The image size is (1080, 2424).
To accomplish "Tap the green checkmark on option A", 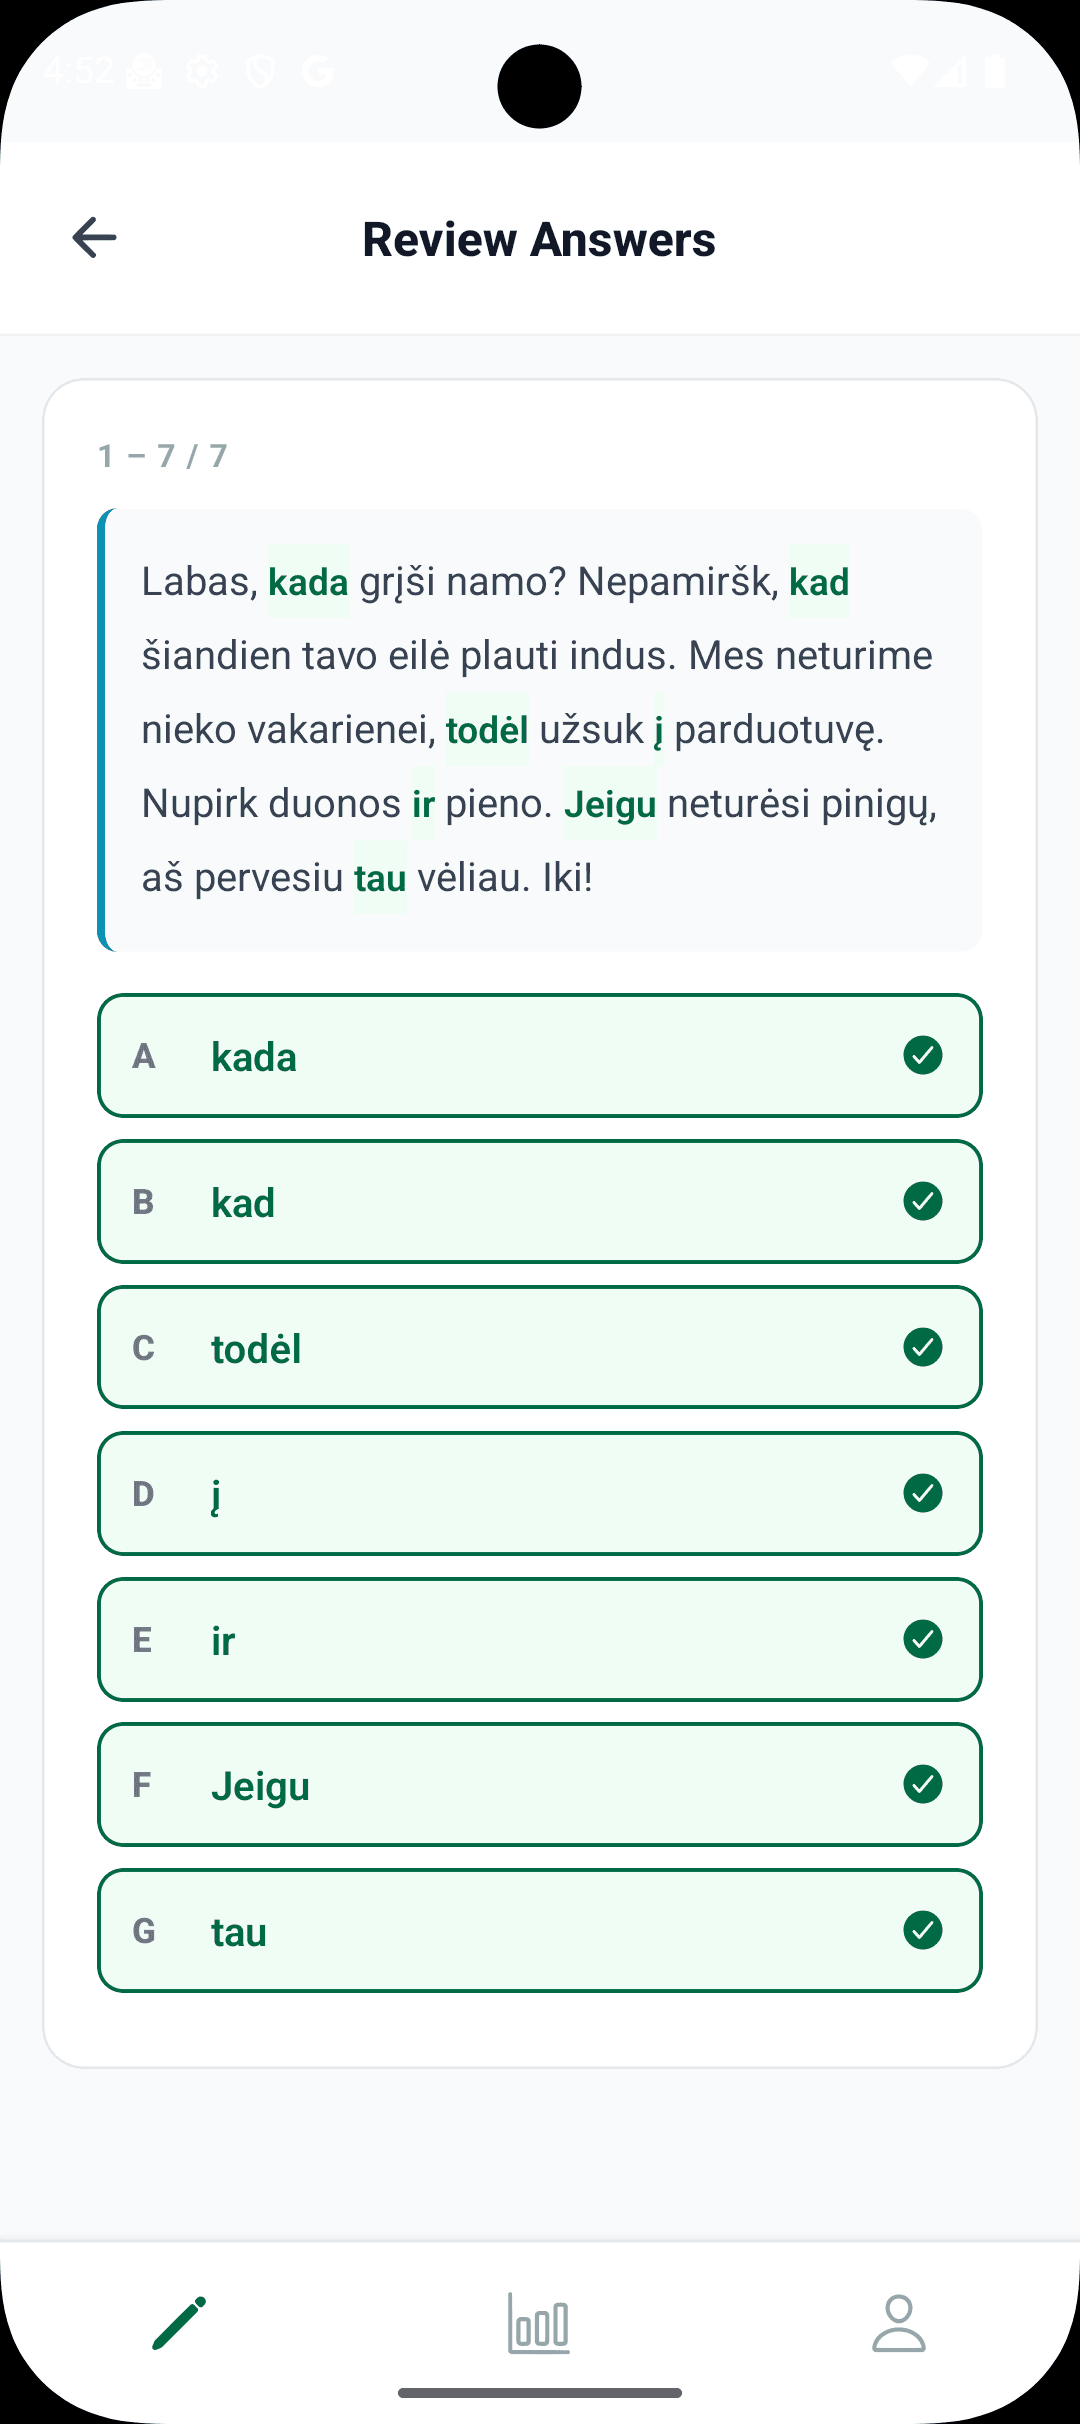I will click(922, 1056).
